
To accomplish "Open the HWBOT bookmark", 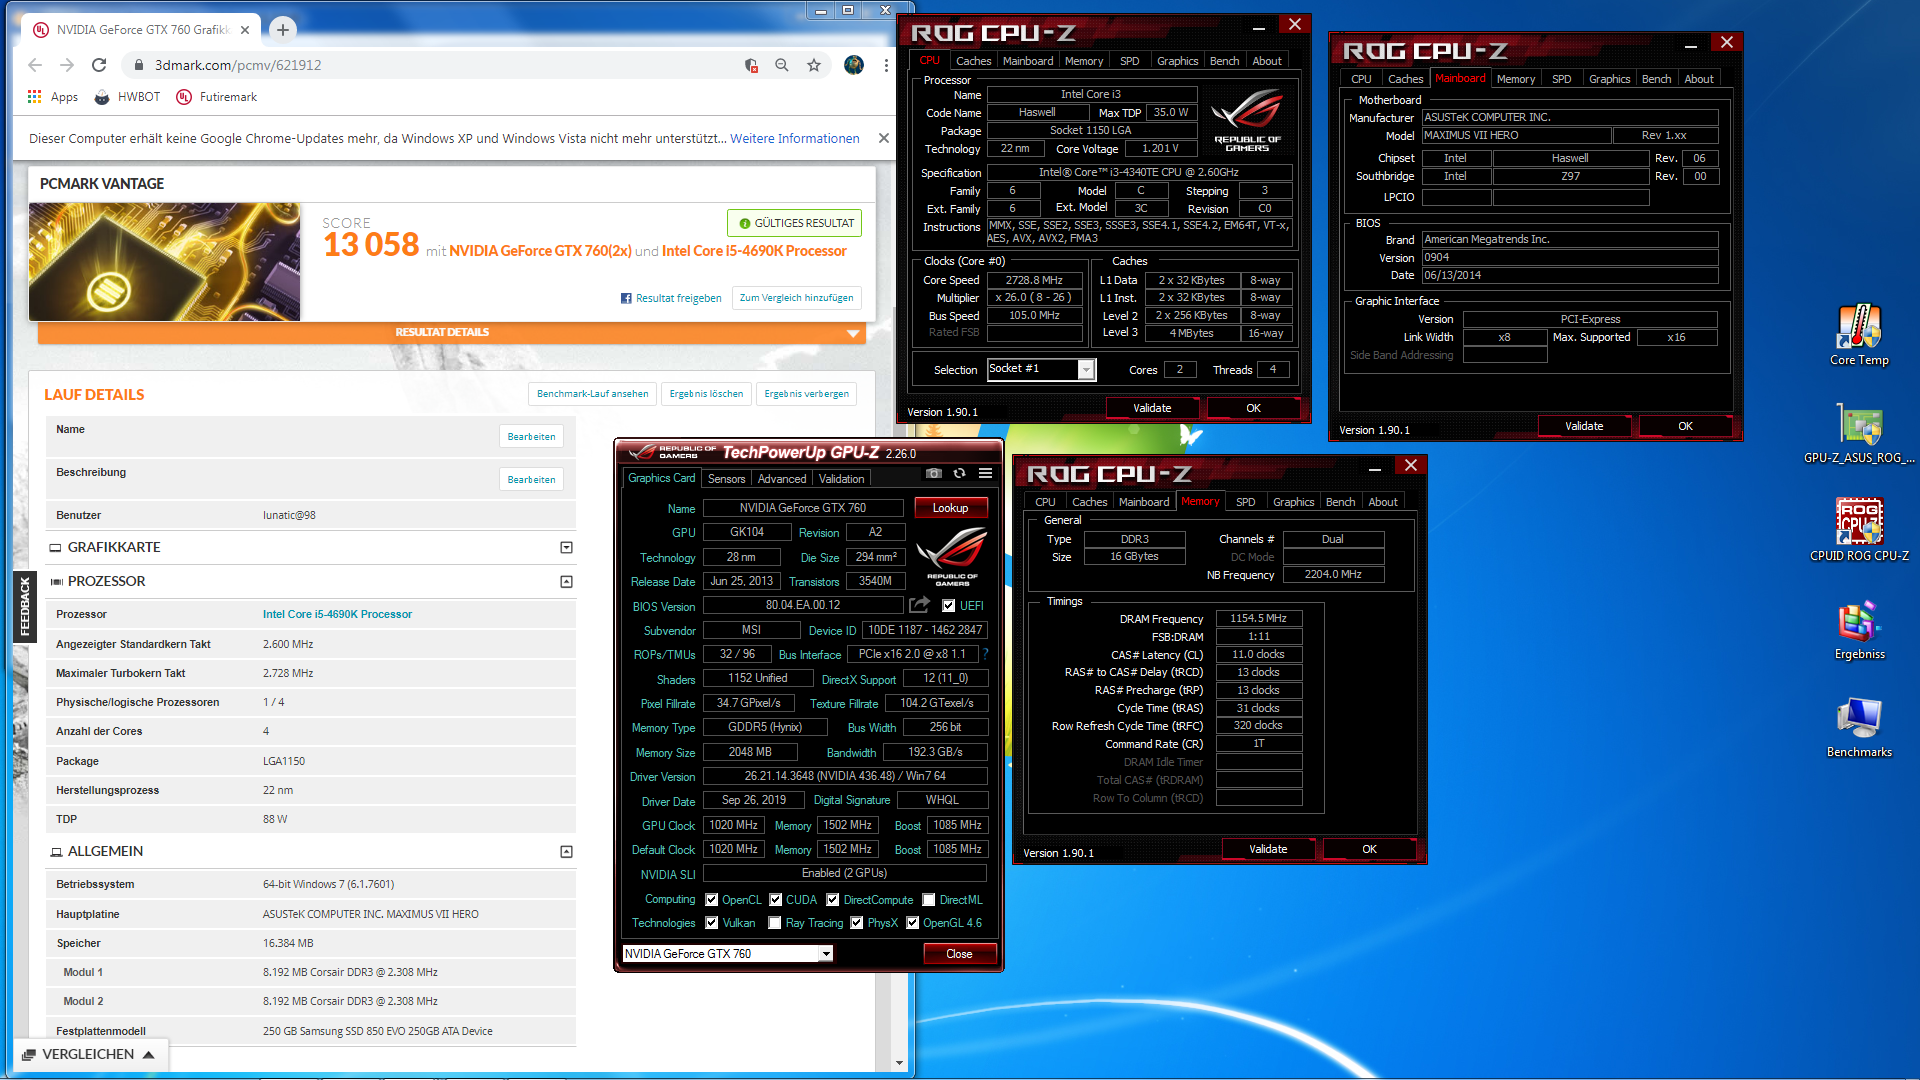I will point(127,97).
